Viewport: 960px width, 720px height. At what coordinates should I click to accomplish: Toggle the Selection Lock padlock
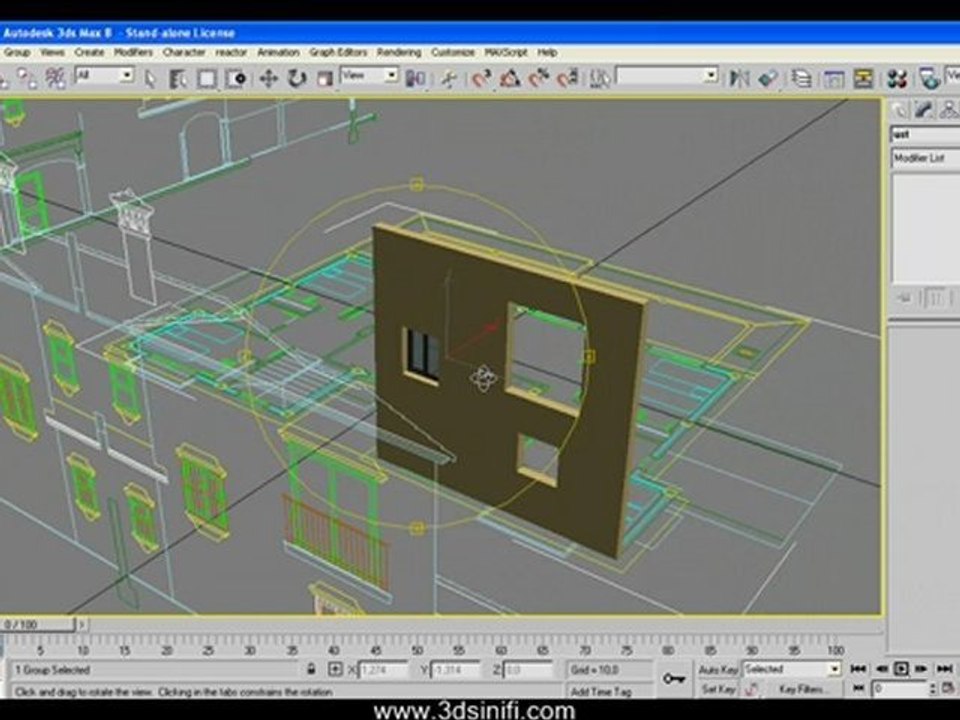pos(311,669)
